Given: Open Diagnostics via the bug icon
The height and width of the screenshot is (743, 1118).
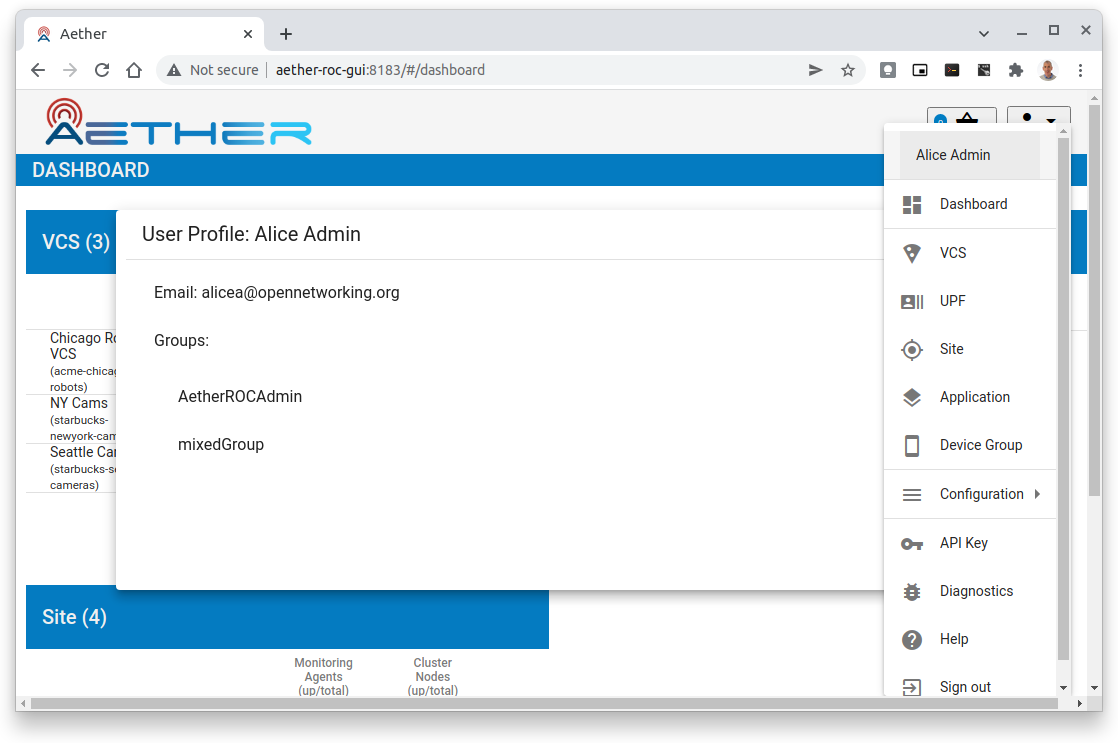Looking at the screenshot, I should [x=912, y=591].
